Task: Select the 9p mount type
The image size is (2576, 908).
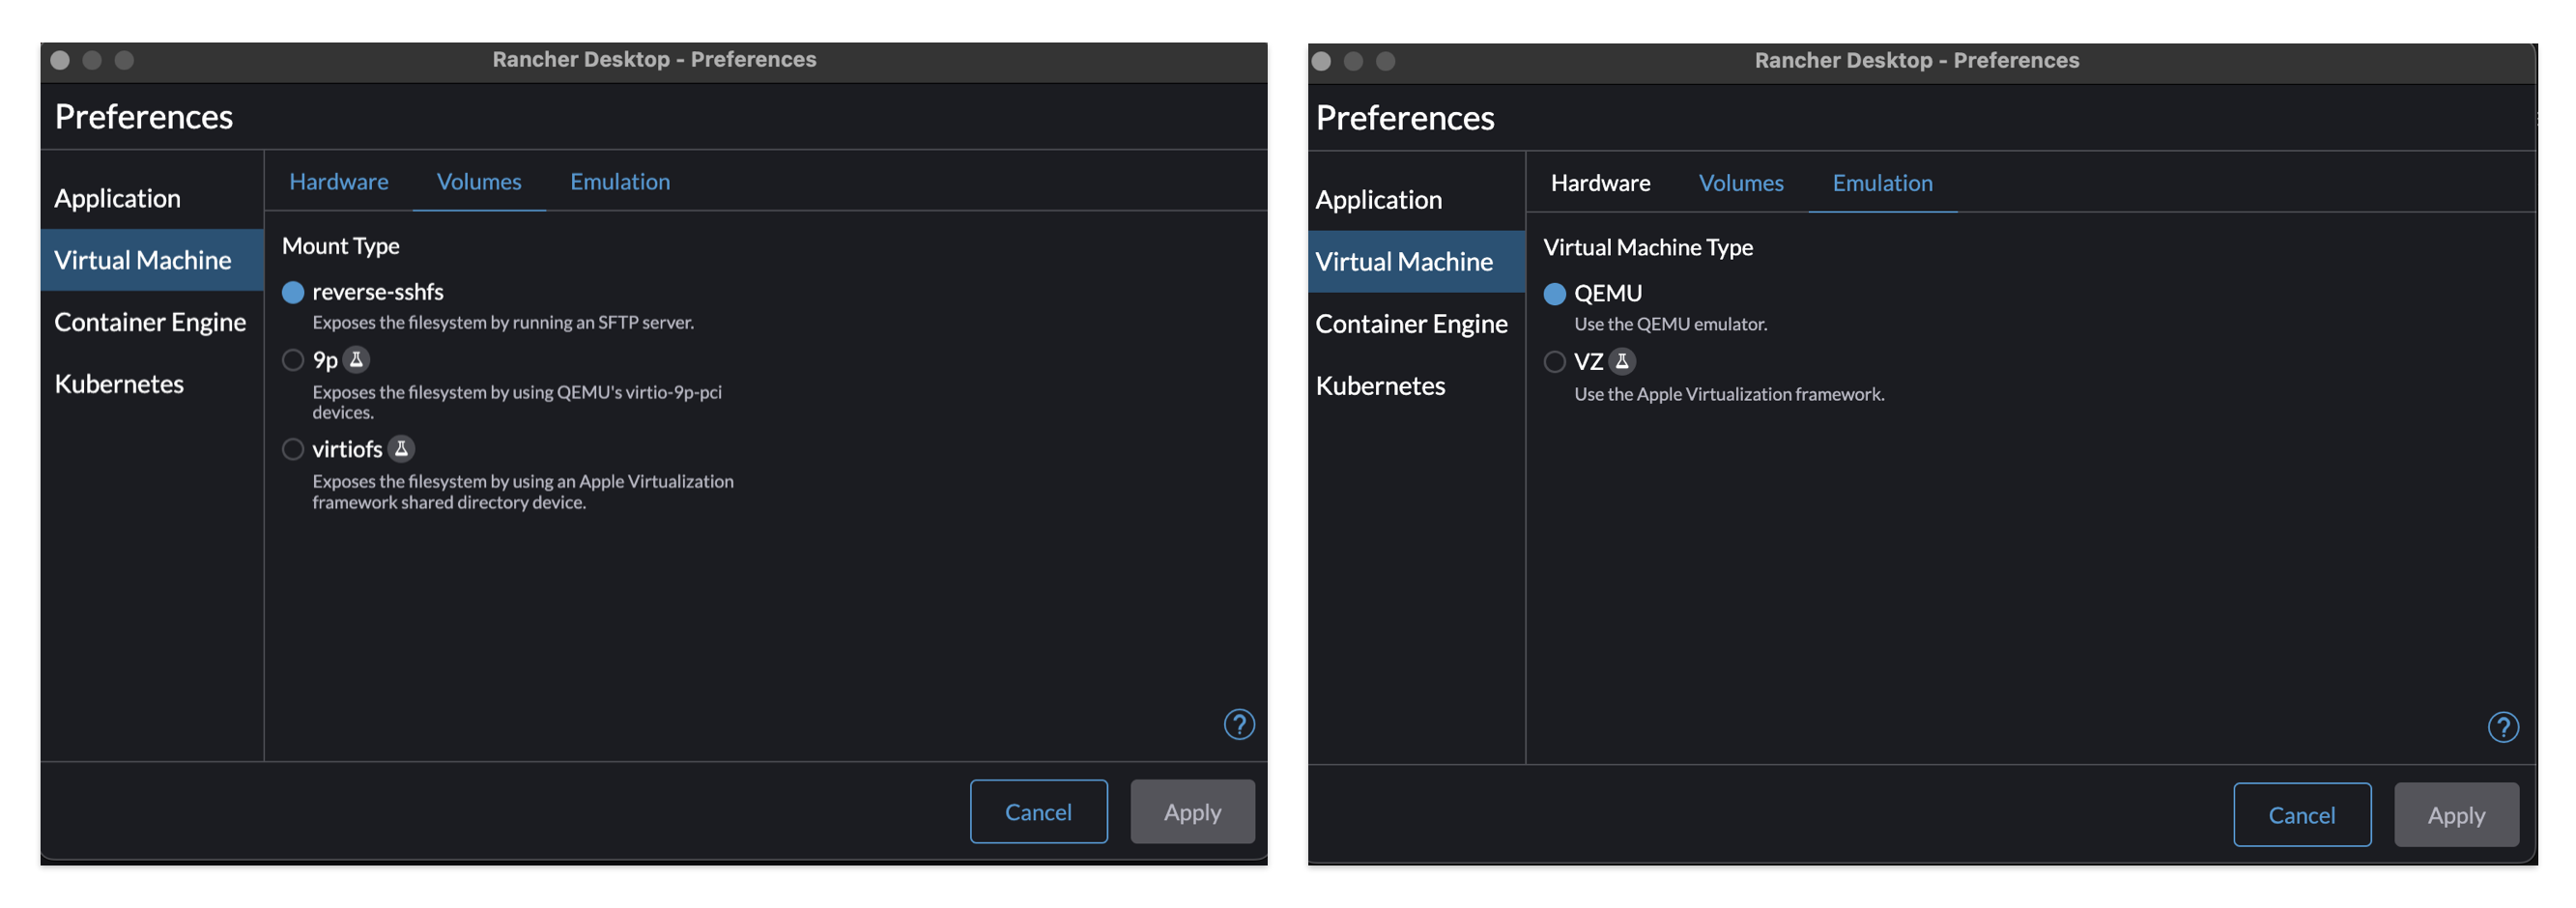Action: [293, 359]
